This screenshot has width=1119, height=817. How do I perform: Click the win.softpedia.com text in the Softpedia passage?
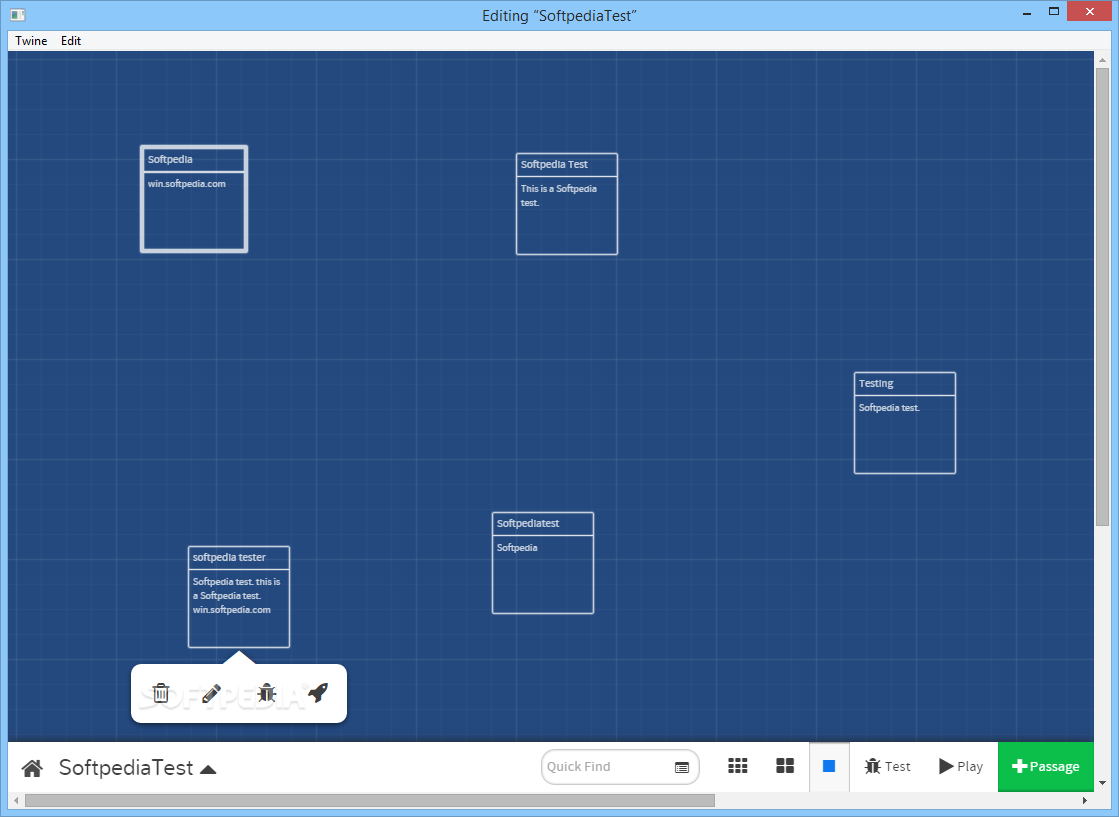[x=187, y=184]
